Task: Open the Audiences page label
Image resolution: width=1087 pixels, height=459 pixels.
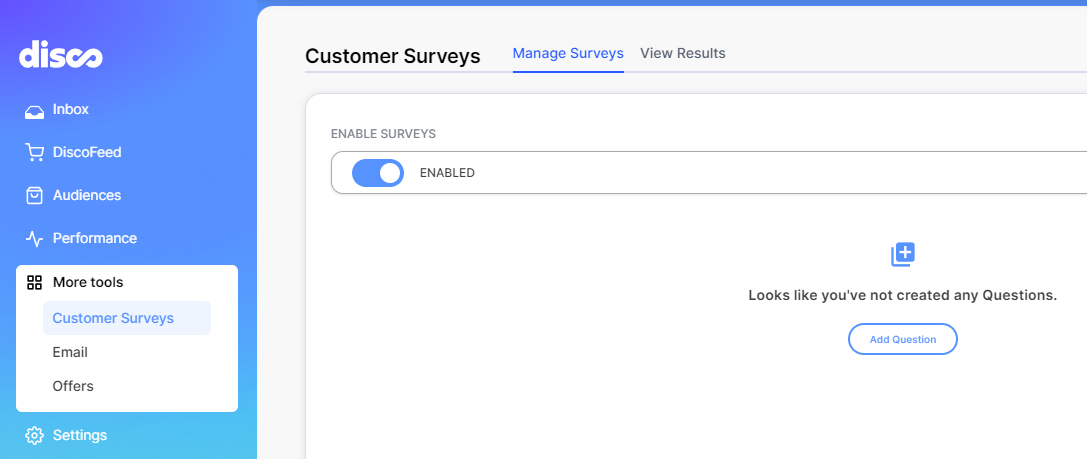Action: click(87, 196)
